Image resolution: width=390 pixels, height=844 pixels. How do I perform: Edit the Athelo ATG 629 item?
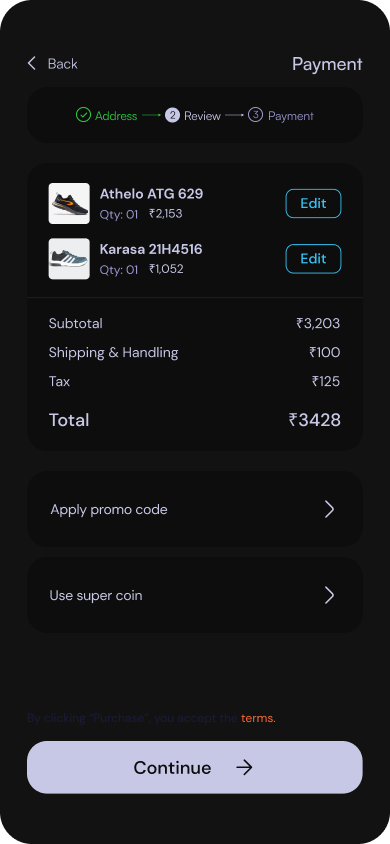click(313, 203)
